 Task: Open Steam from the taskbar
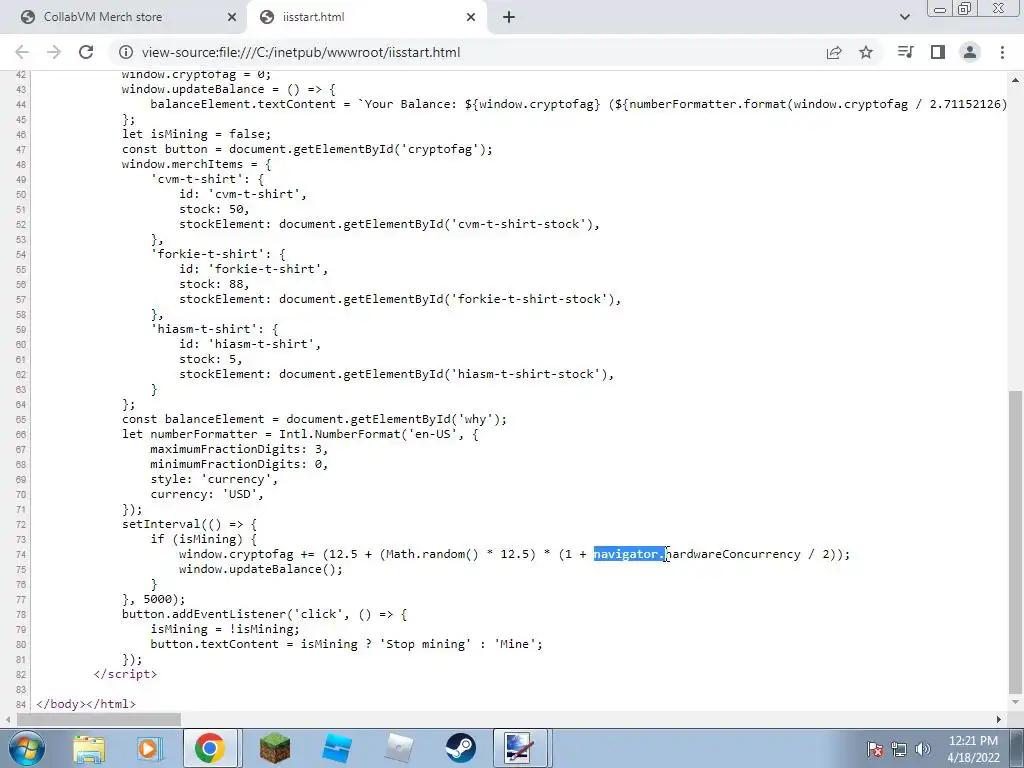pos(460,748)
